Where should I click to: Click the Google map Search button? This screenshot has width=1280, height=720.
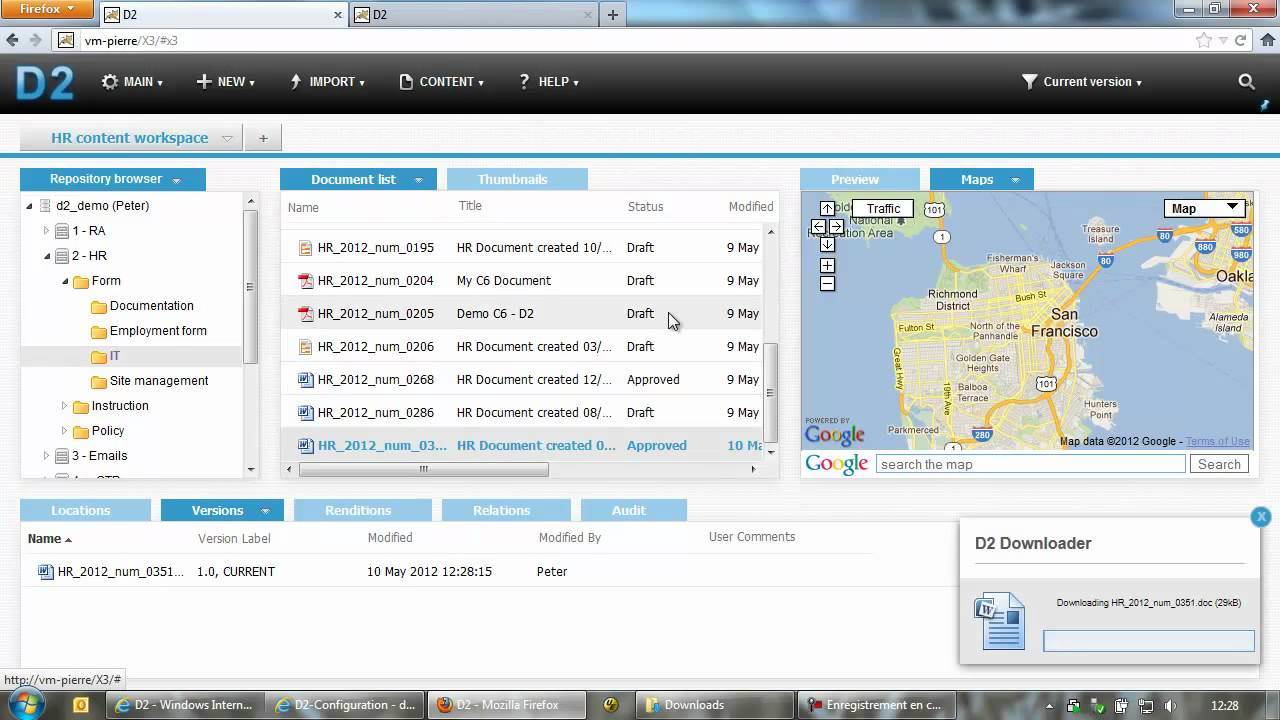(1219, 464)
